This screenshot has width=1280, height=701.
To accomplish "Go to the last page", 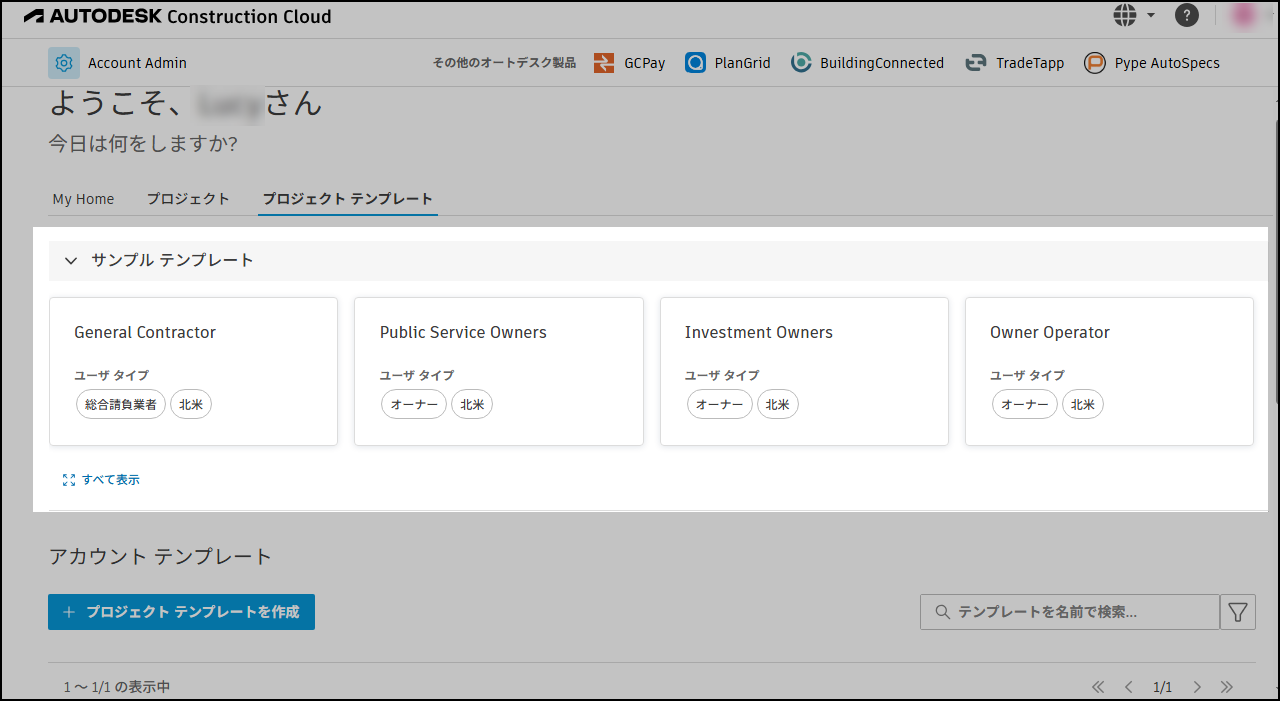I will click(1227, 687).
